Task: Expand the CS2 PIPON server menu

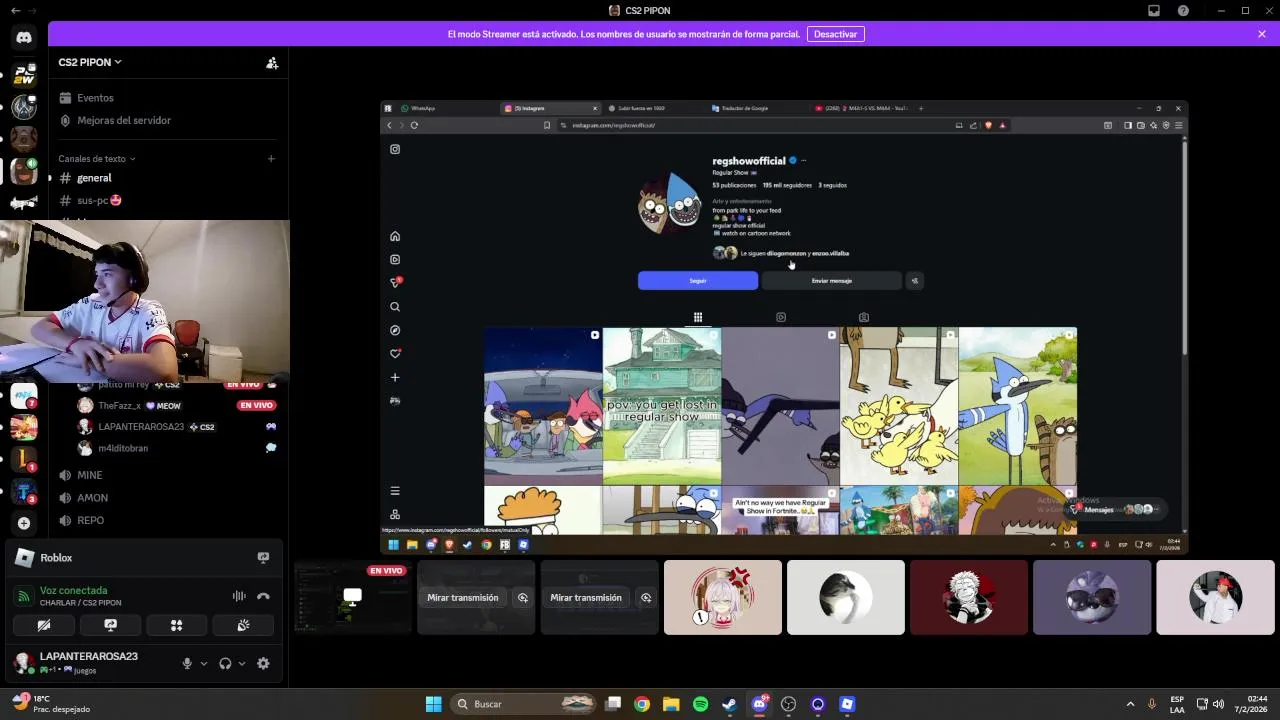Action: pyautogui.click(x=90, y=62)
